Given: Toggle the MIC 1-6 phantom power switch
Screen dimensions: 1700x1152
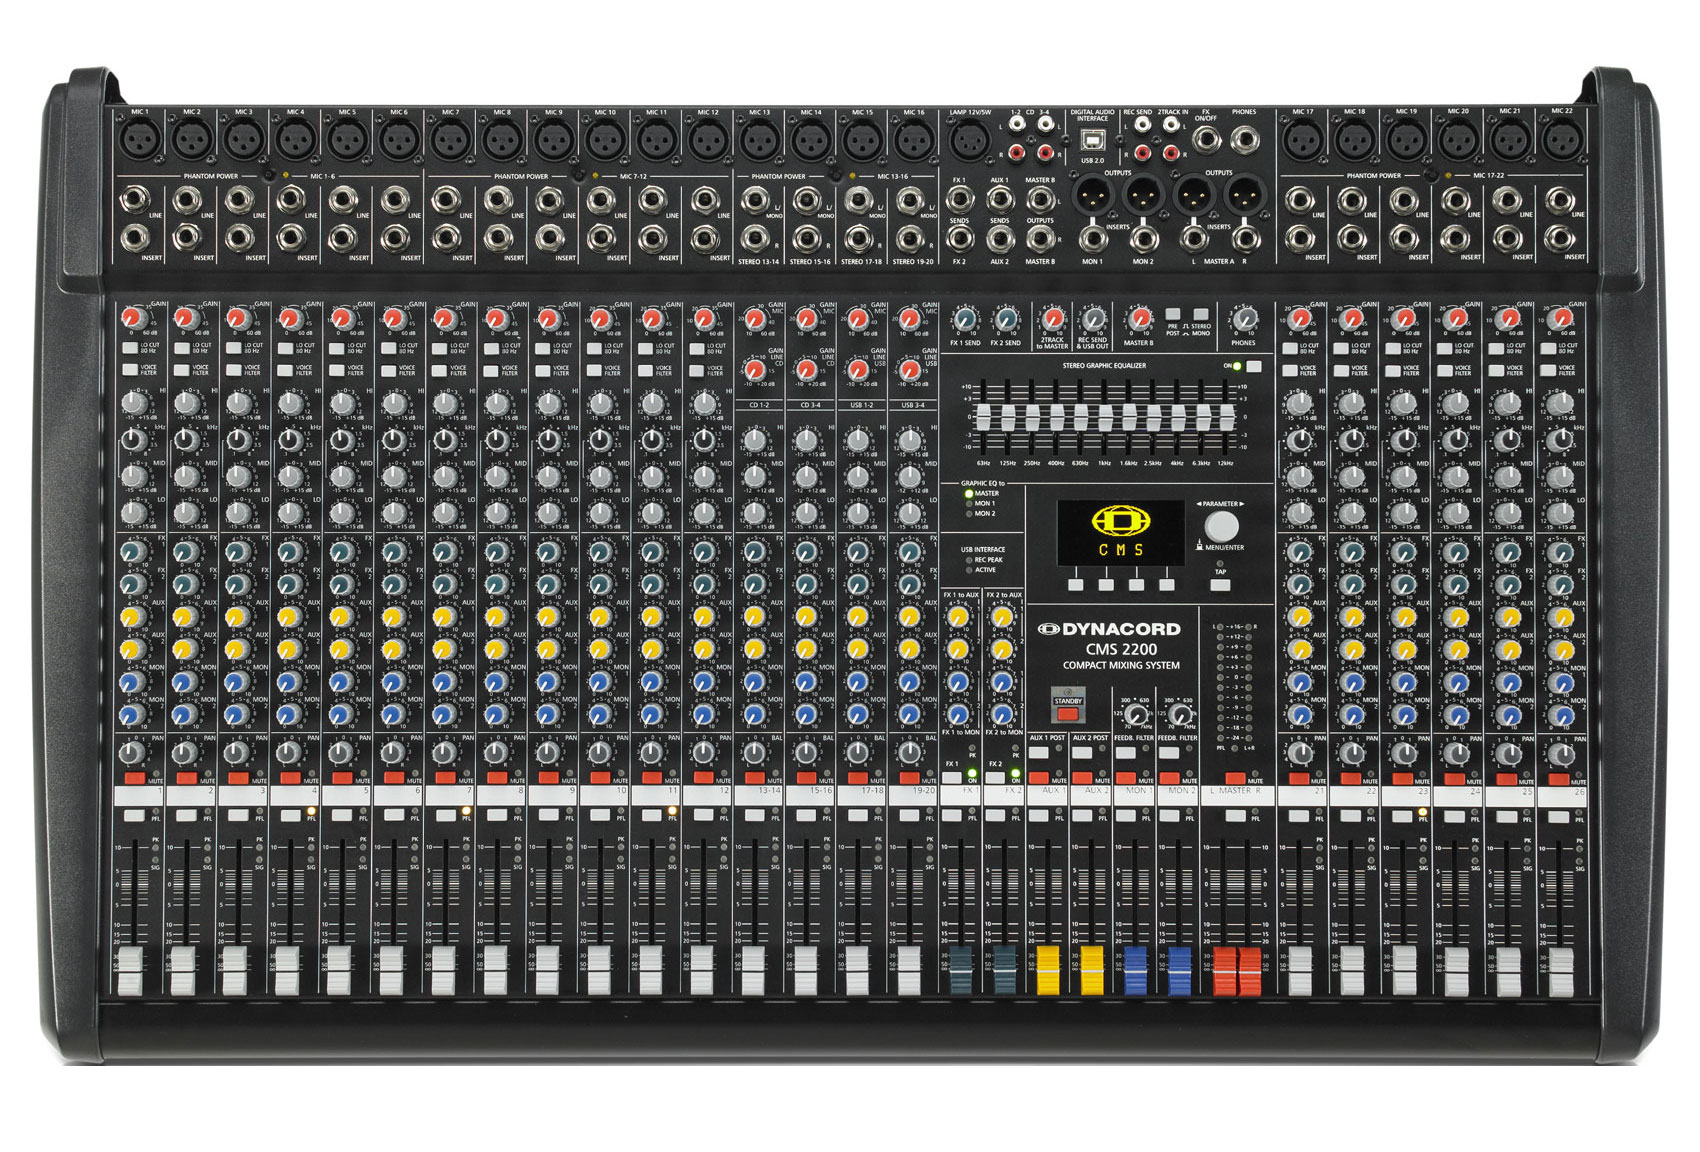Looking at the screenshot, I should (x=270, y=176).
